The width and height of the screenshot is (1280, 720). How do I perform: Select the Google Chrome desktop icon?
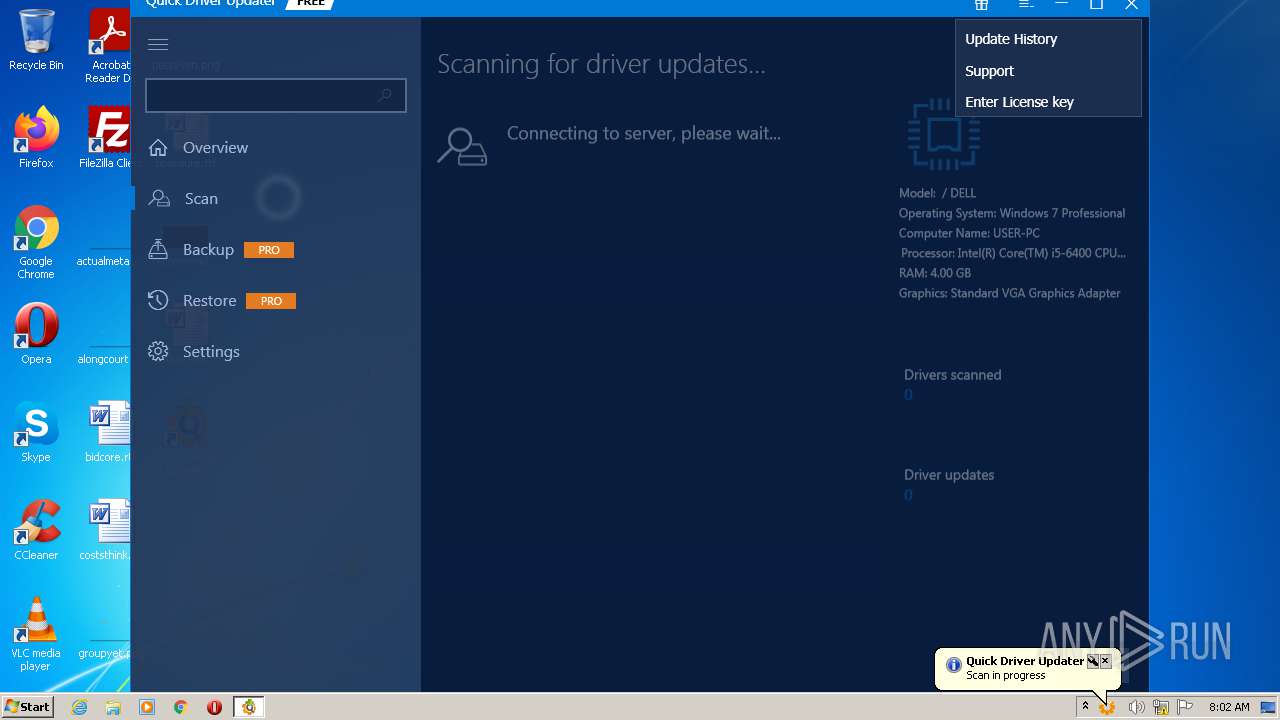[x=36, y=243]
